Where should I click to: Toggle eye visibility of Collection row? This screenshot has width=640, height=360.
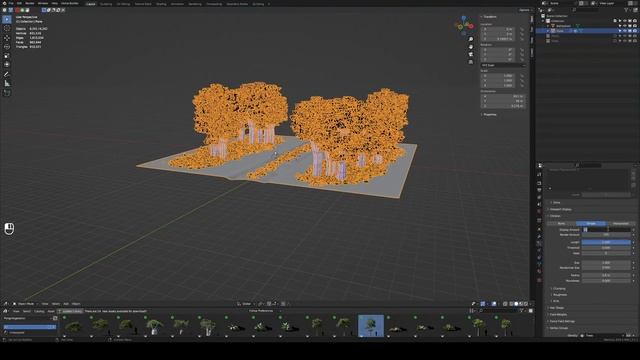click(x=624, y=21)
